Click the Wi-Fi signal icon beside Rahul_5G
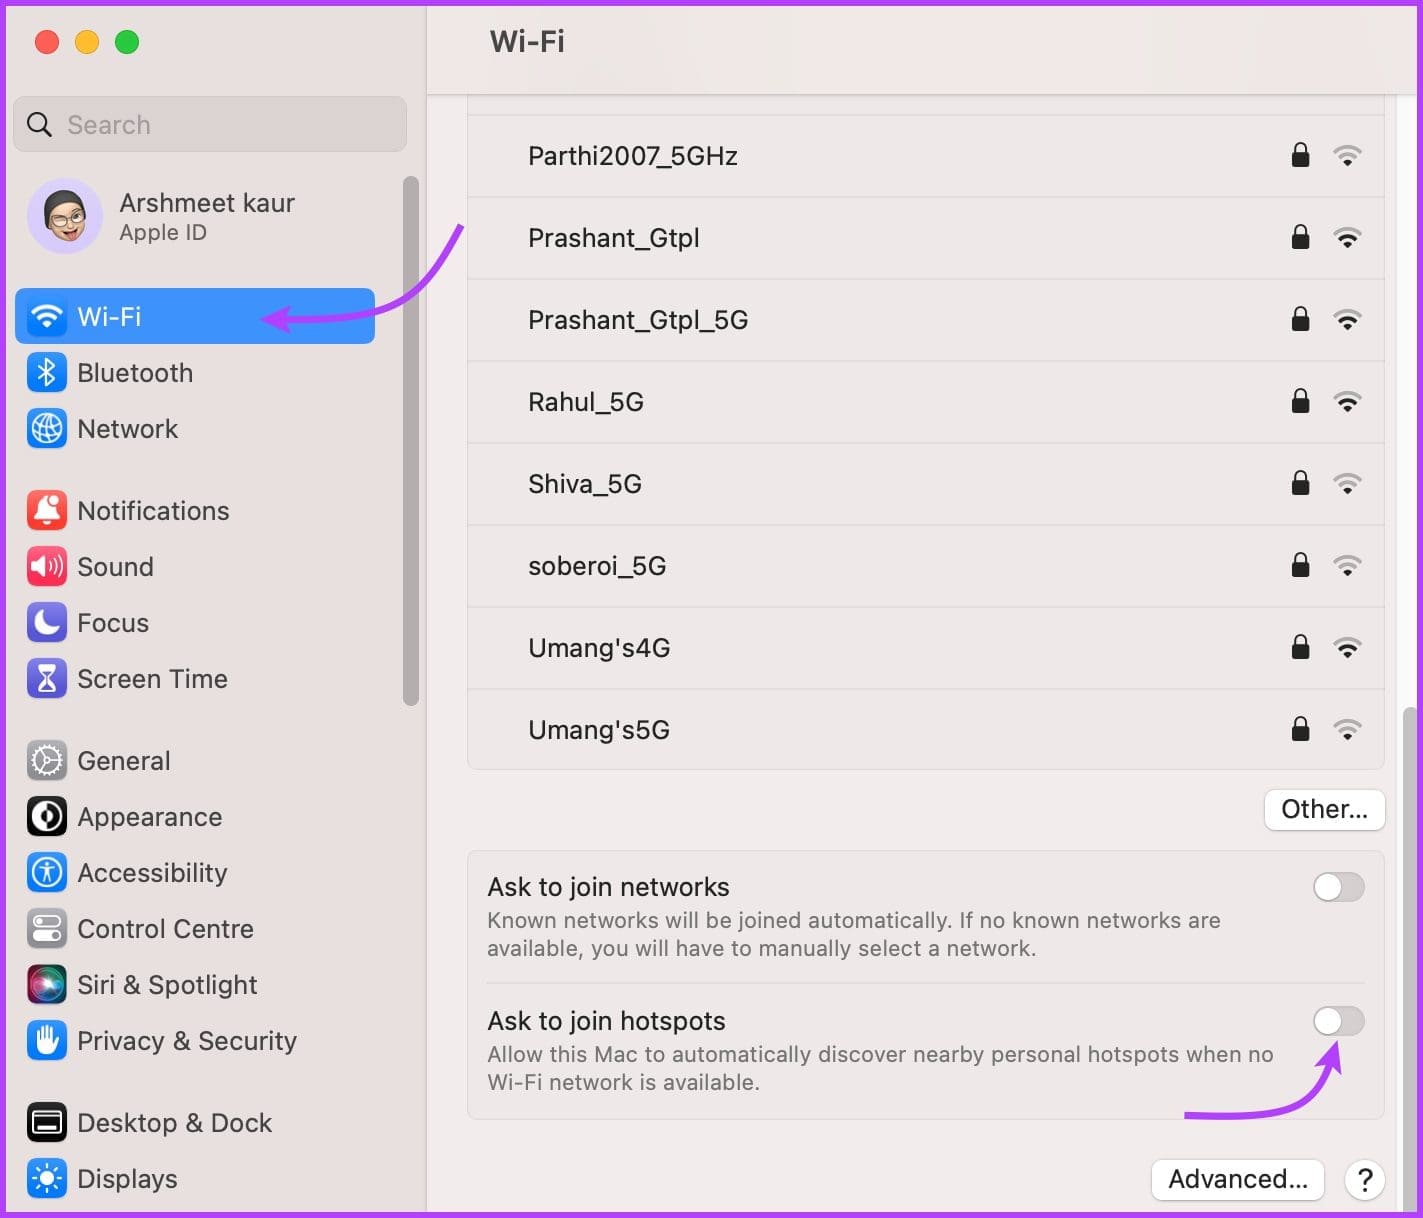1423x1218 pixels. coord(1348,401)
